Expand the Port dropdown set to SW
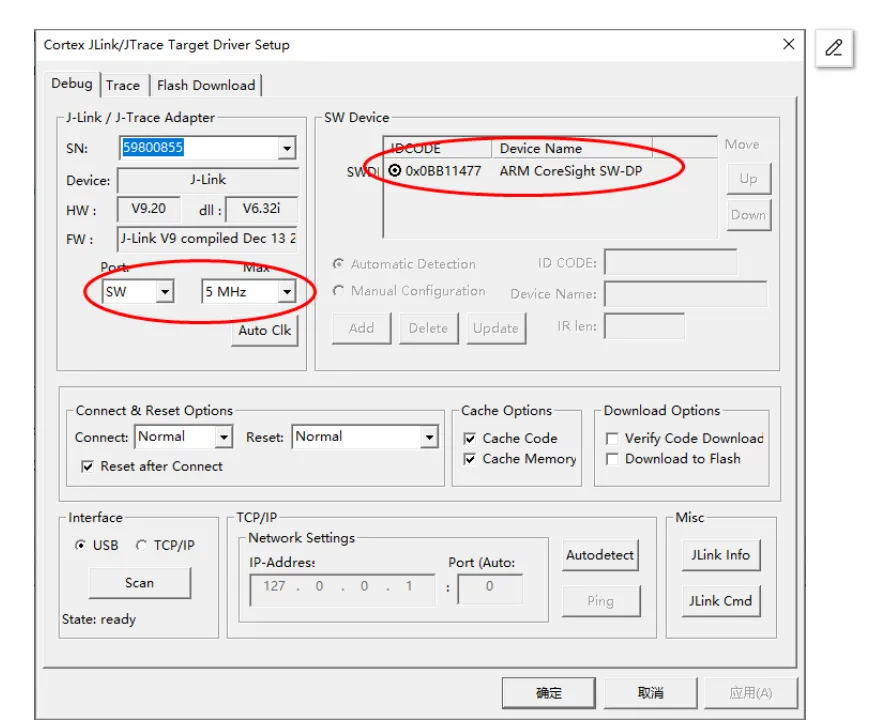885x725 pixels. 165,292
